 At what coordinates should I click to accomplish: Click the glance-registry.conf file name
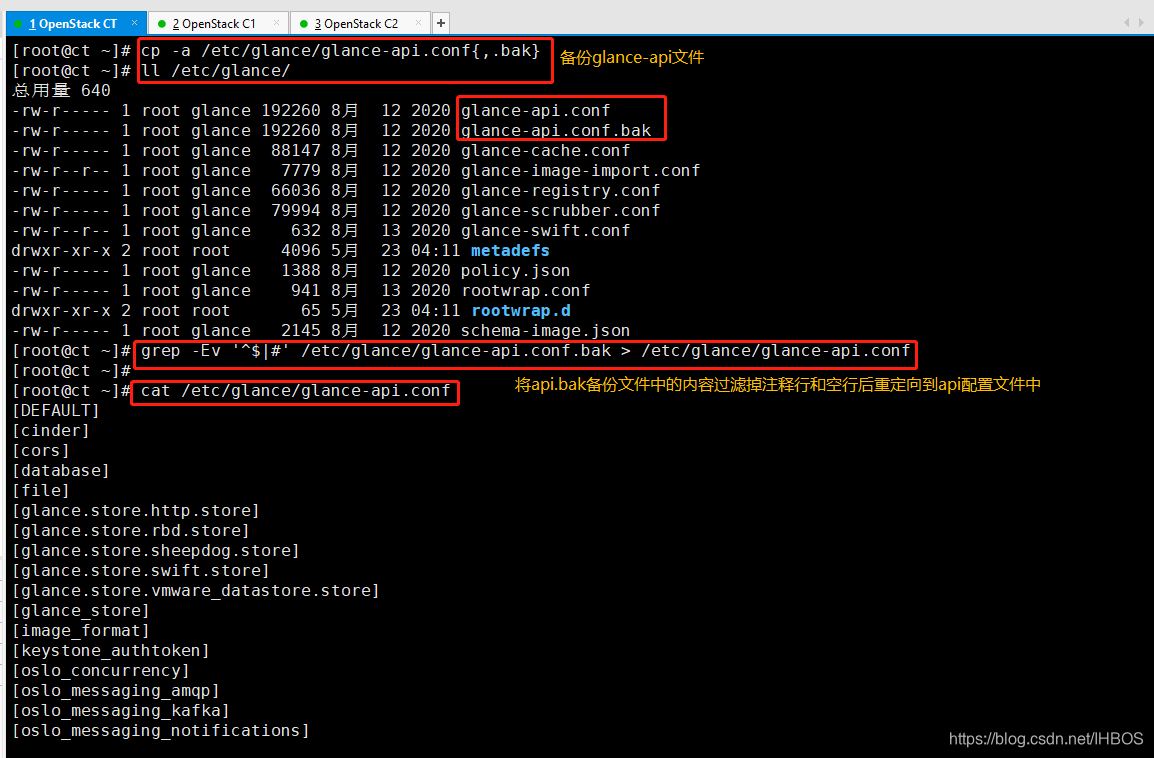pyautogui.click(x=561, y=190)
